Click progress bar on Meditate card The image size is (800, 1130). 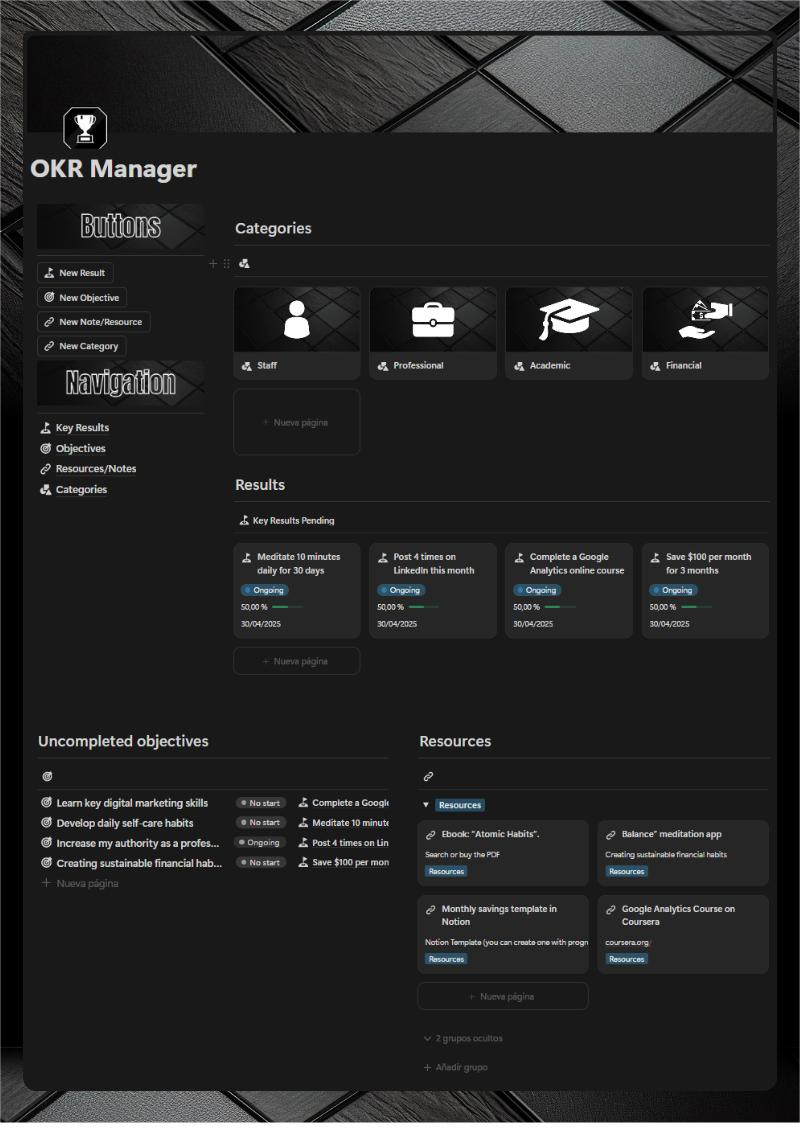tap(287, 607)
